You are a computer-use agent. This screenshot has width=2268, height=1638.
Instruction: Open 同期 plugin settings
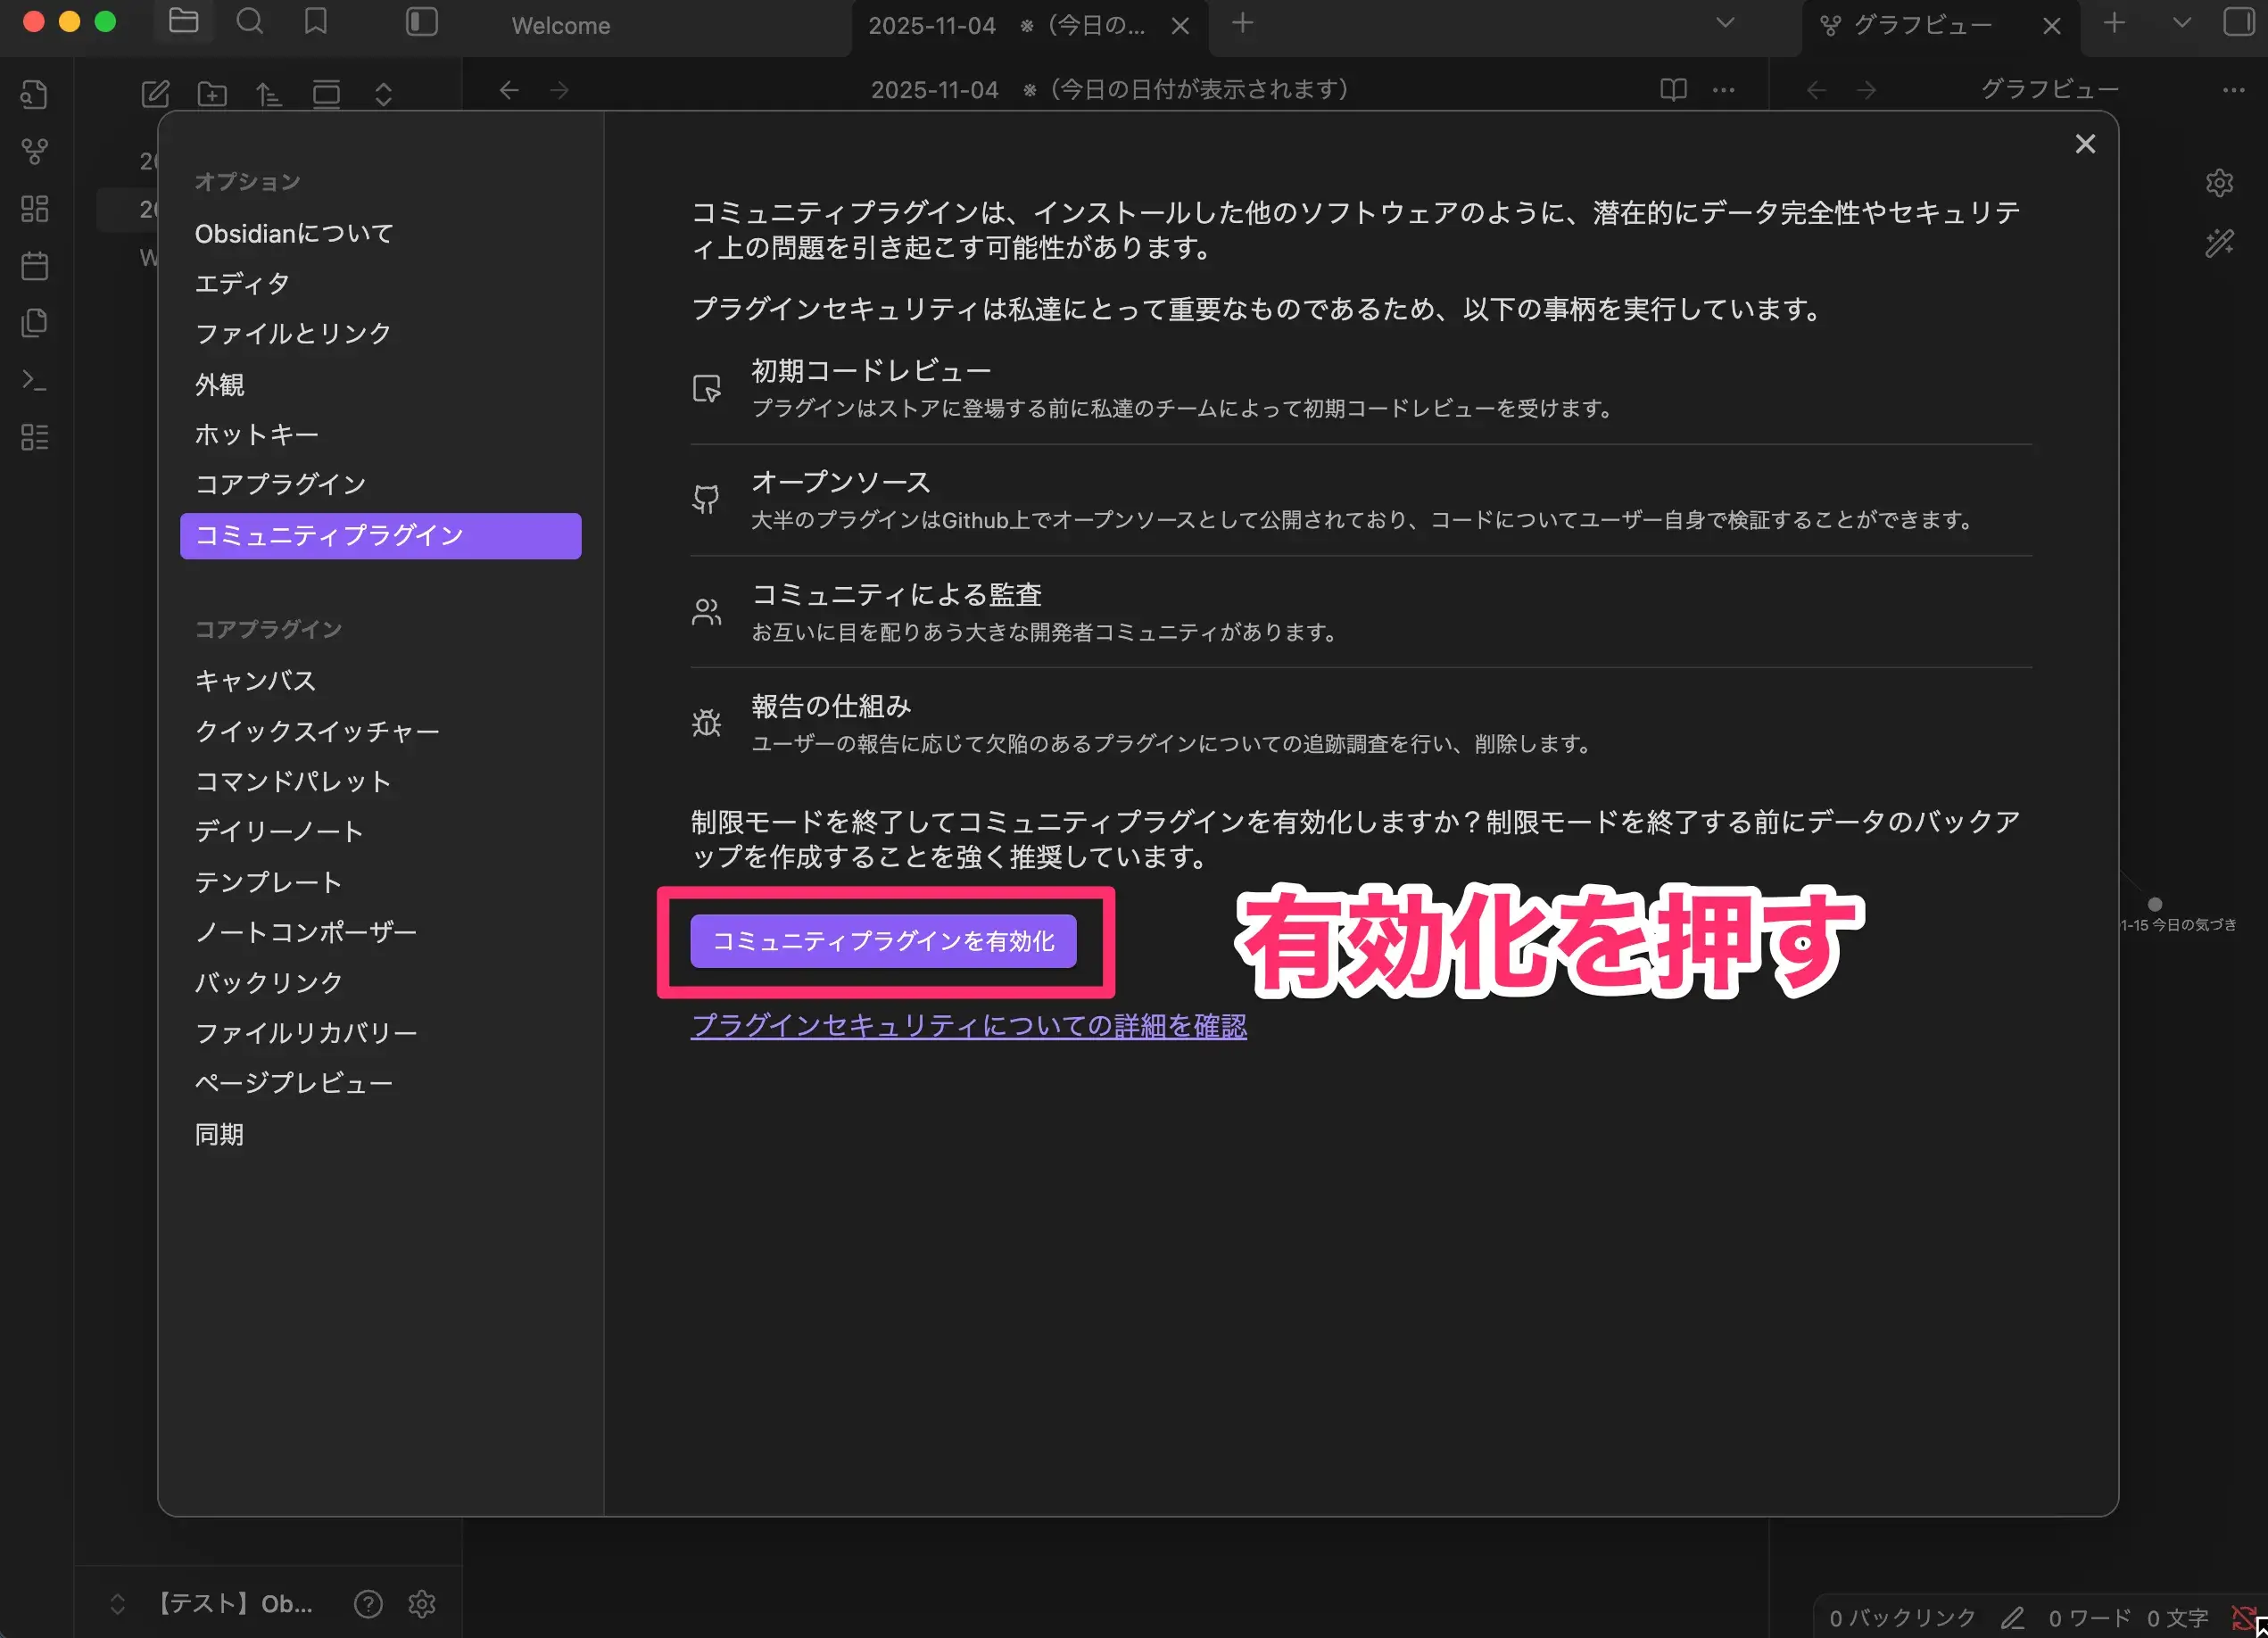(380, 1135)
